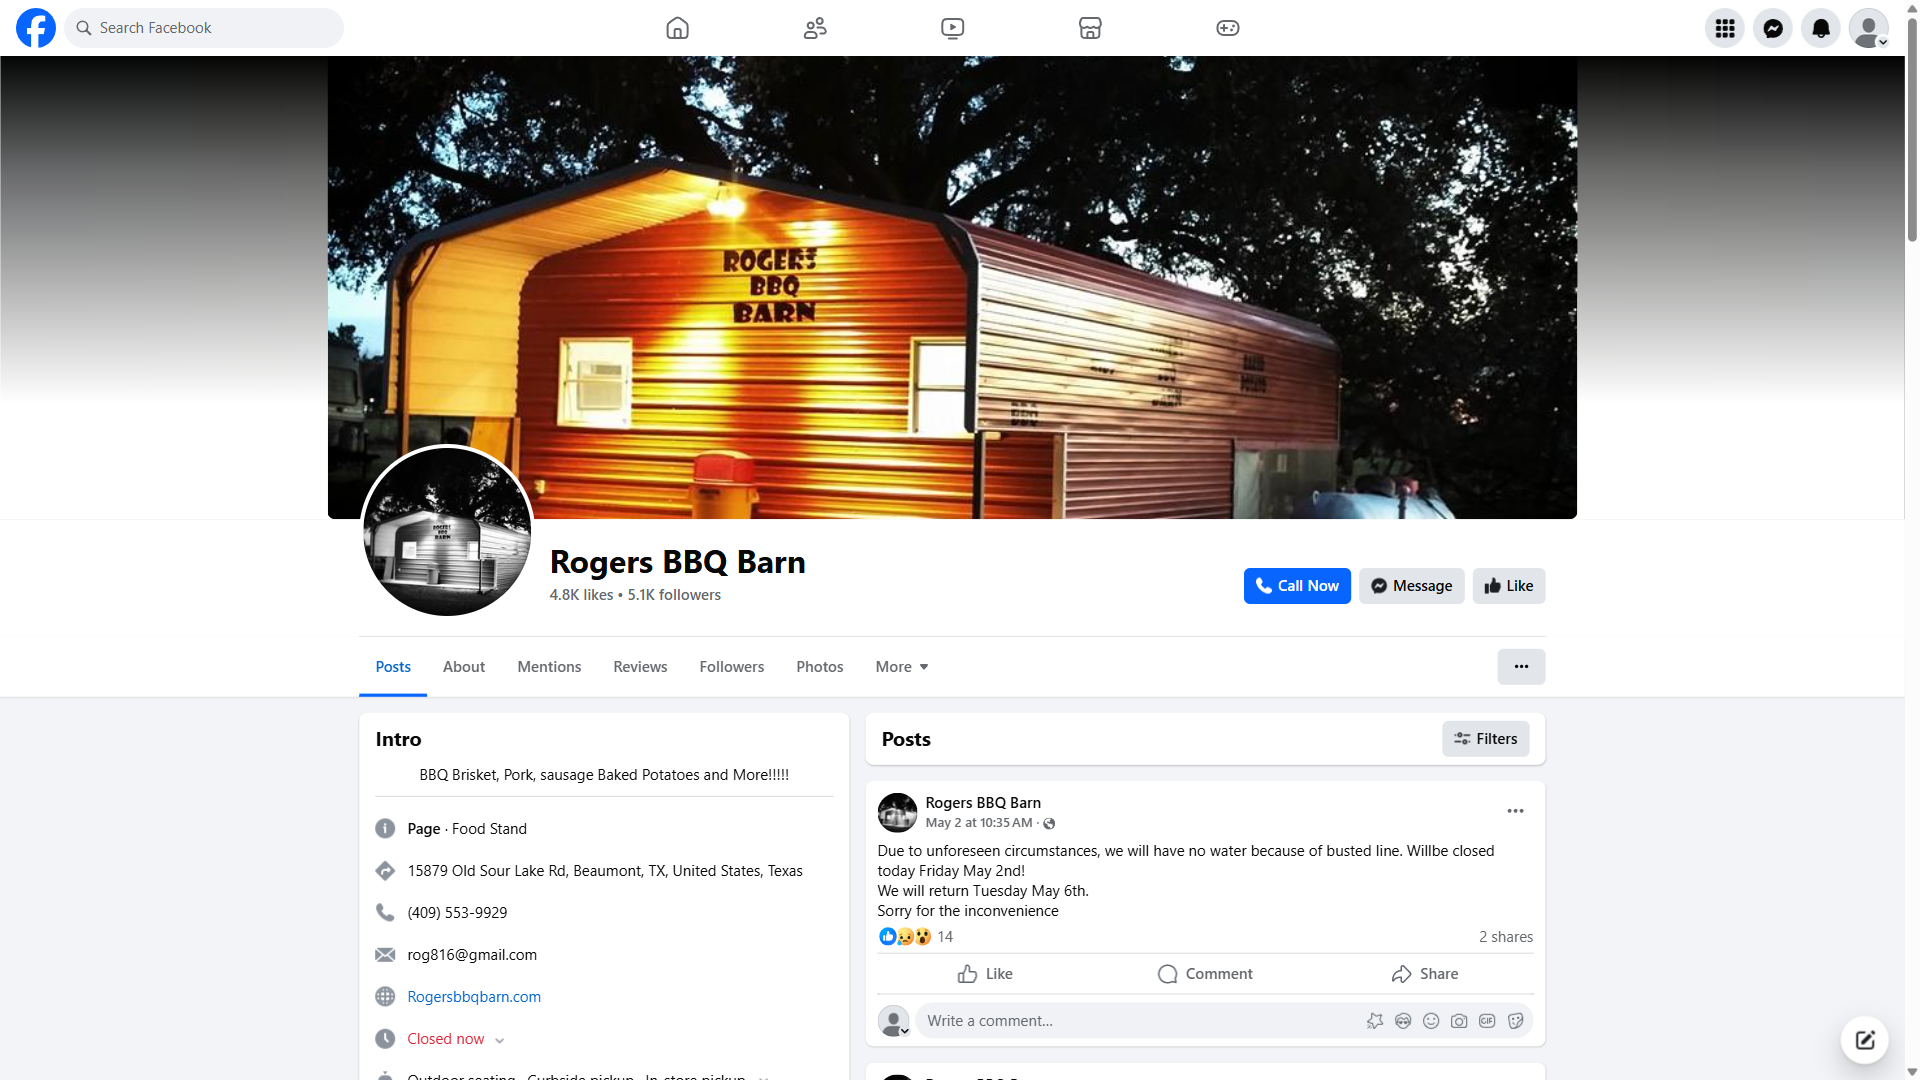Click the Call Now button

pyautogui.click(x=1297, y=586)
